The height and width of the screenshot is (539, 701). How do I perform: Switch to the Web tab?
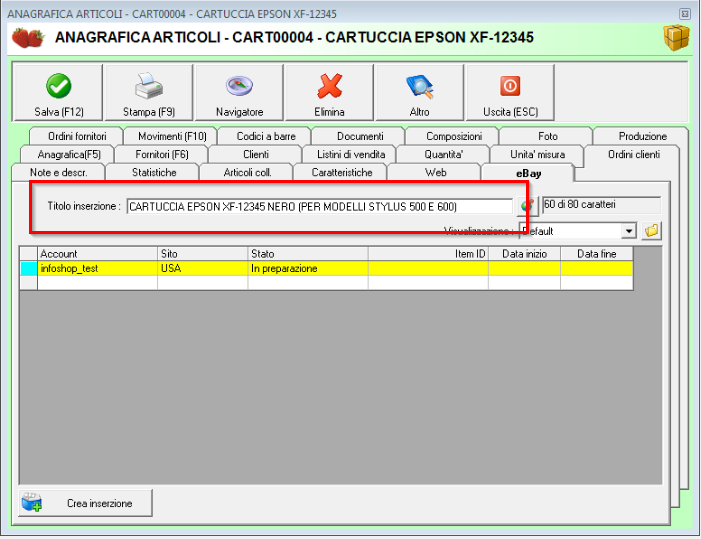435,173
